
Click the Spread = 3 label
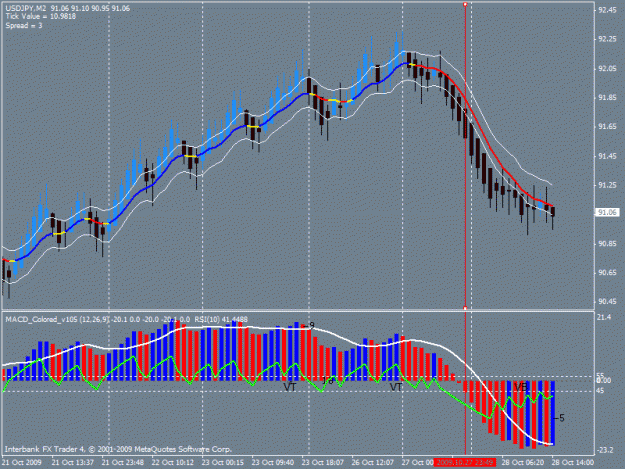point(24,26)
